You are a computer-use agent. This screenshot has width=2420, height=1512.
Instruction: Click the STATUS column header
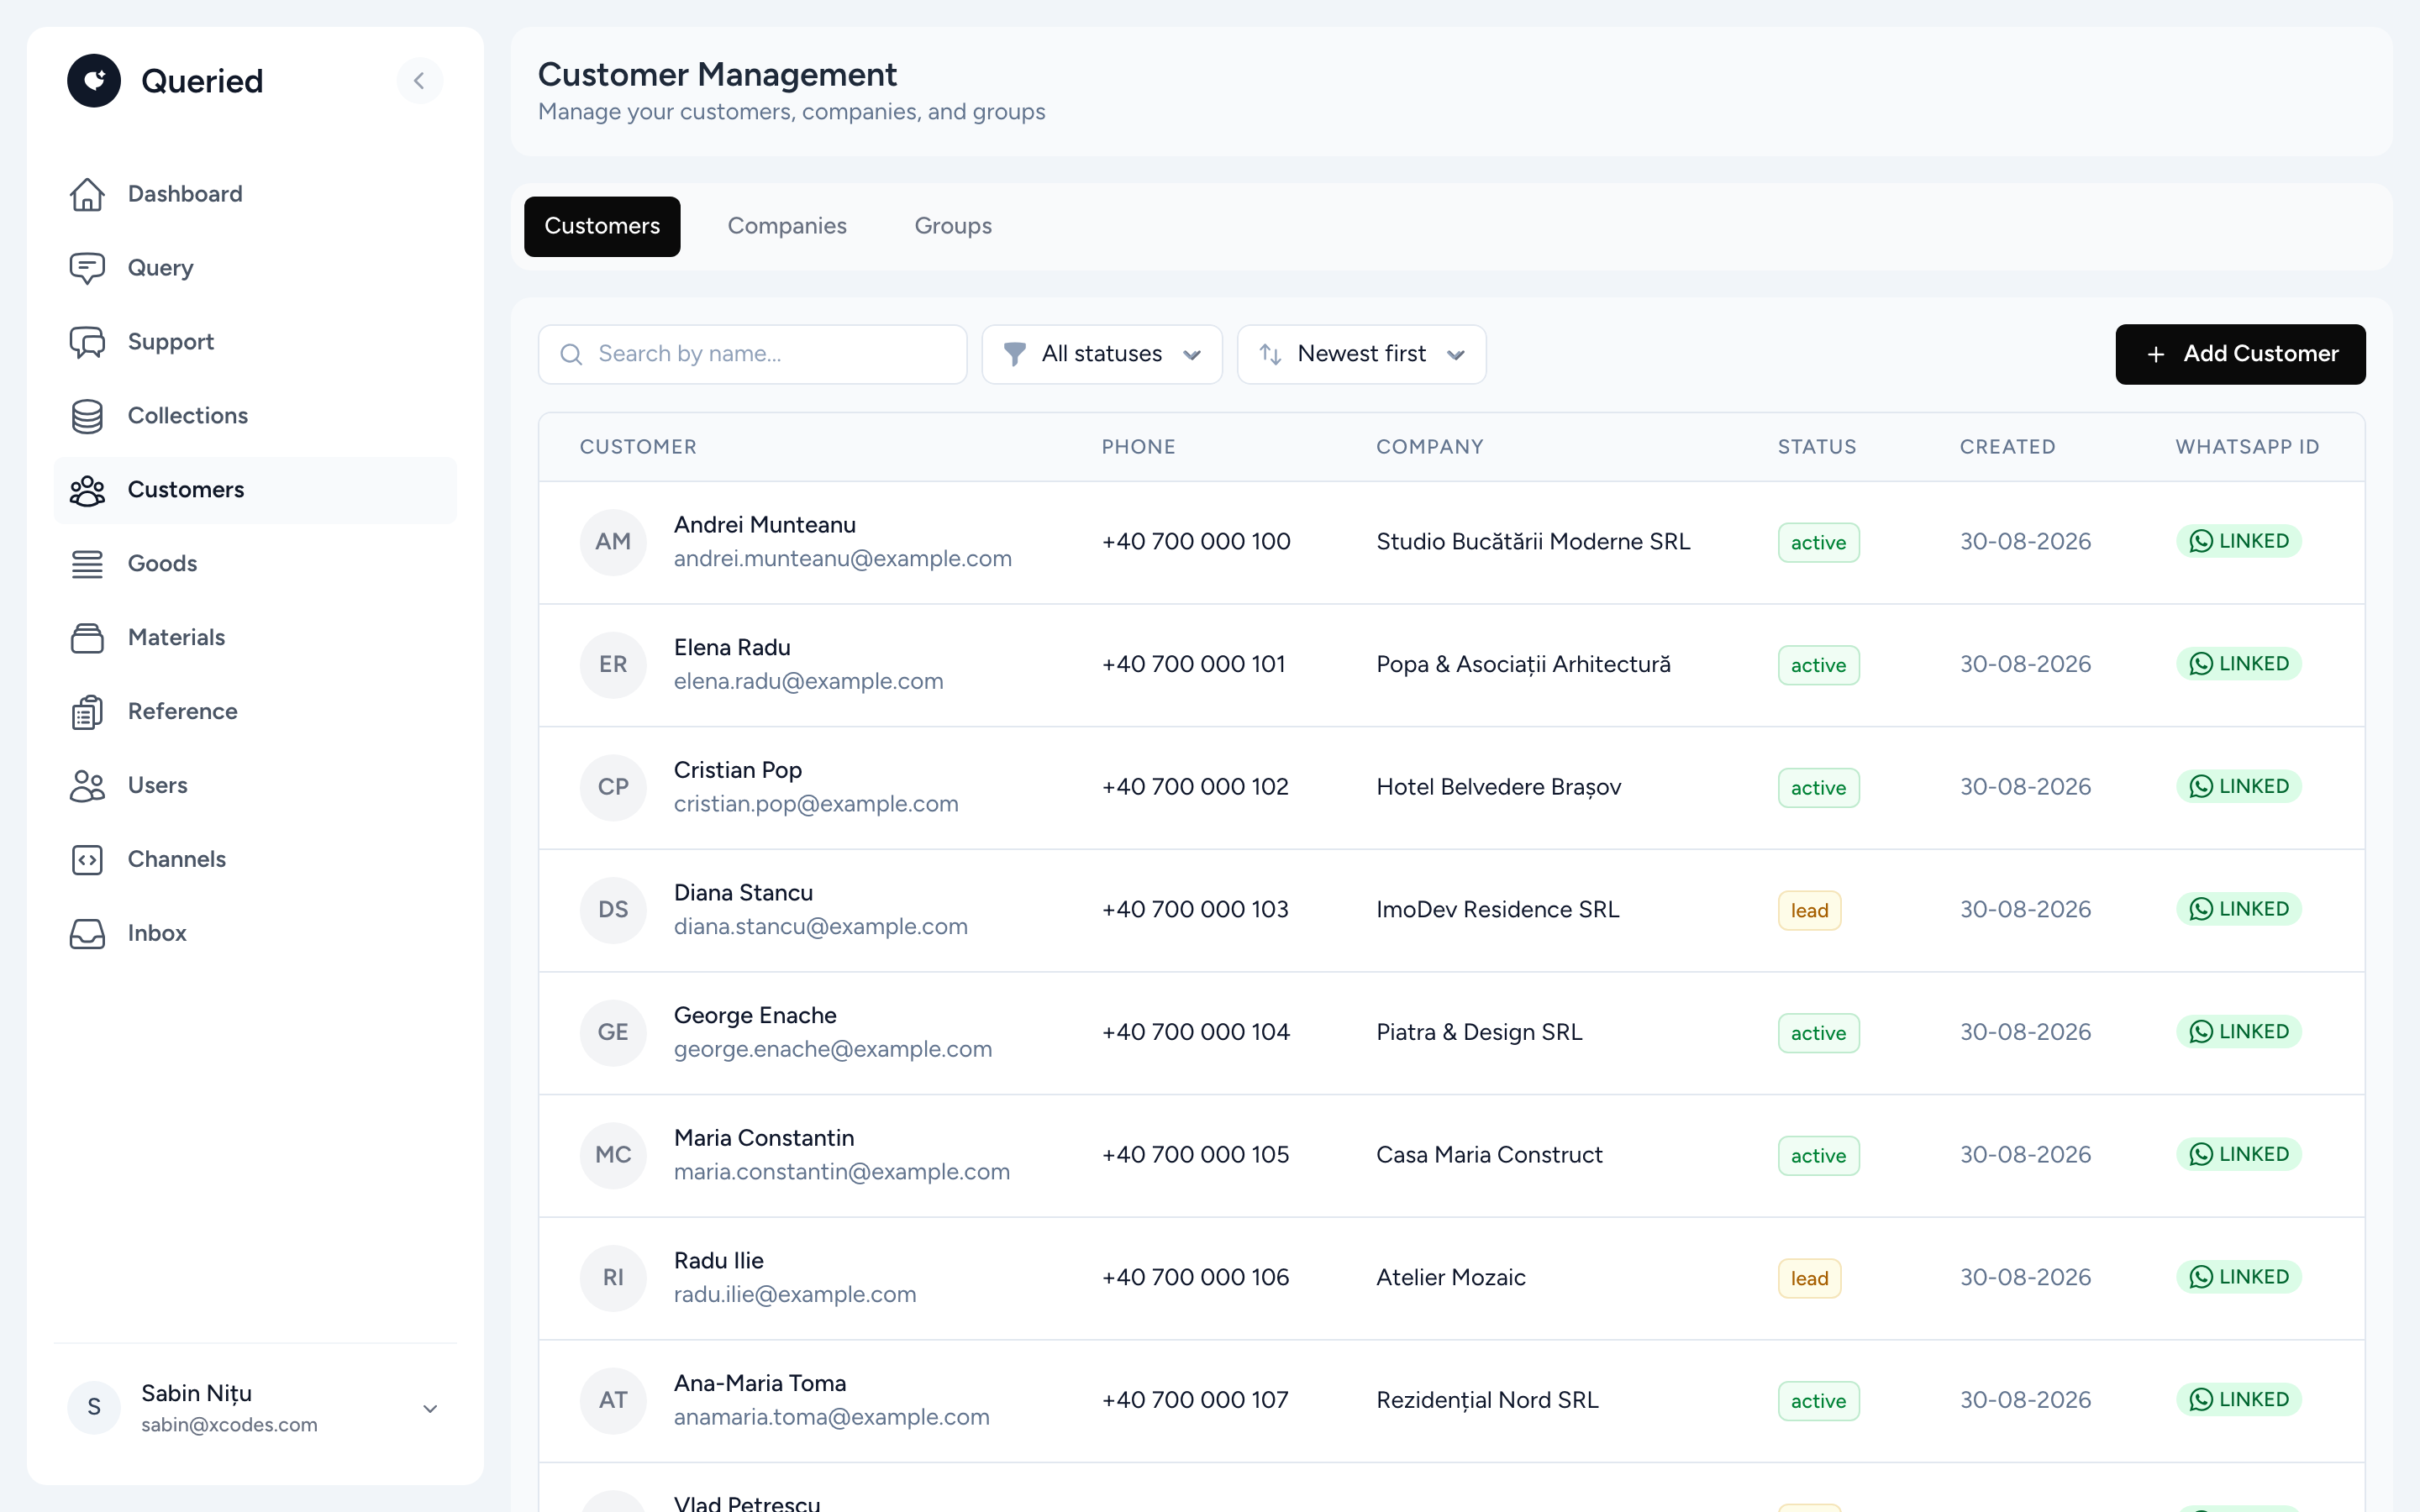pos(1817,447)
